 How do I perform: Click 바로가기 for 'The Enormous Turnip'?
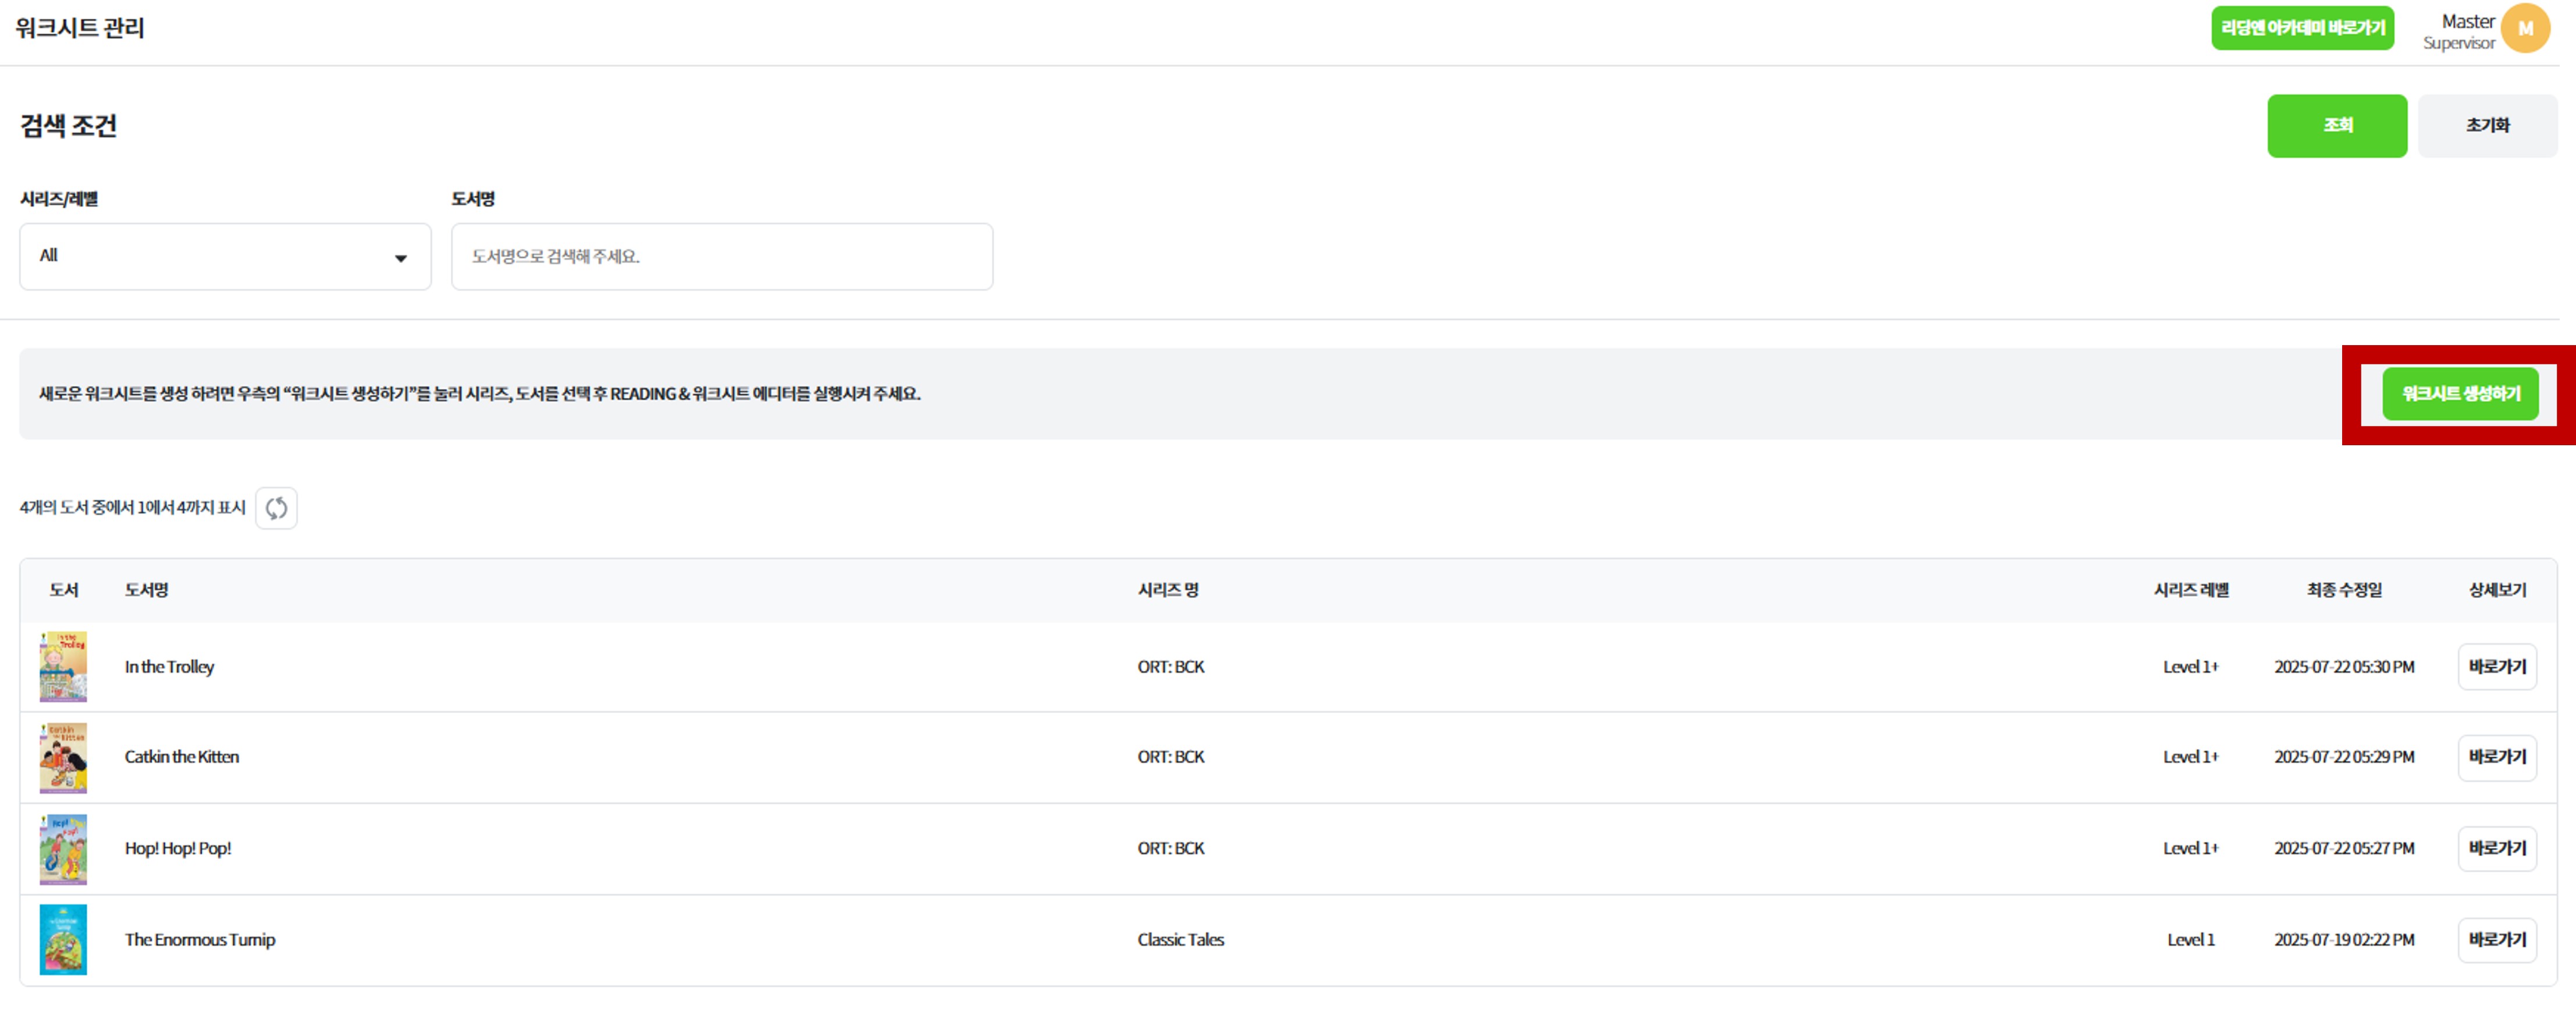coord(2496,940)
